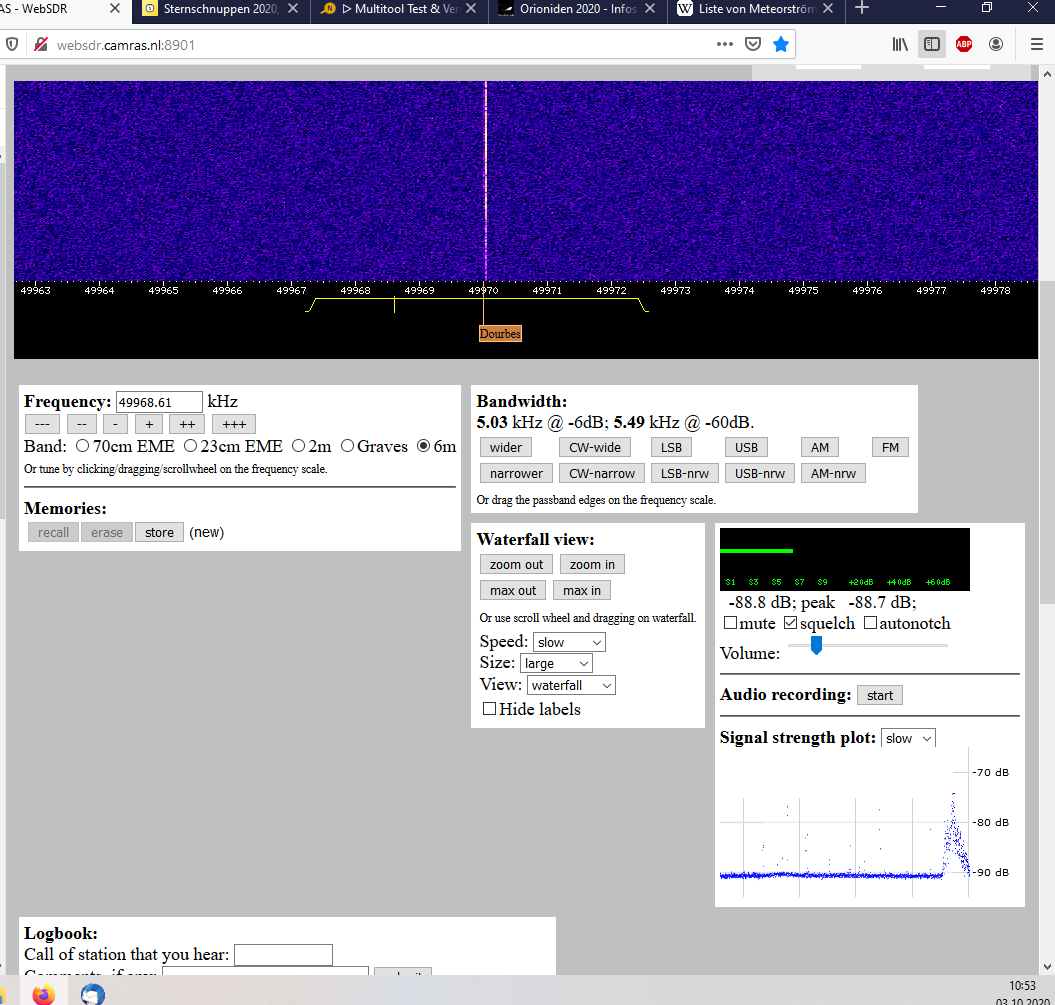Step frequency up with +++ button
Image resolution: width=1055 pixels, height=1005 pixels.
tap(233, 424)
